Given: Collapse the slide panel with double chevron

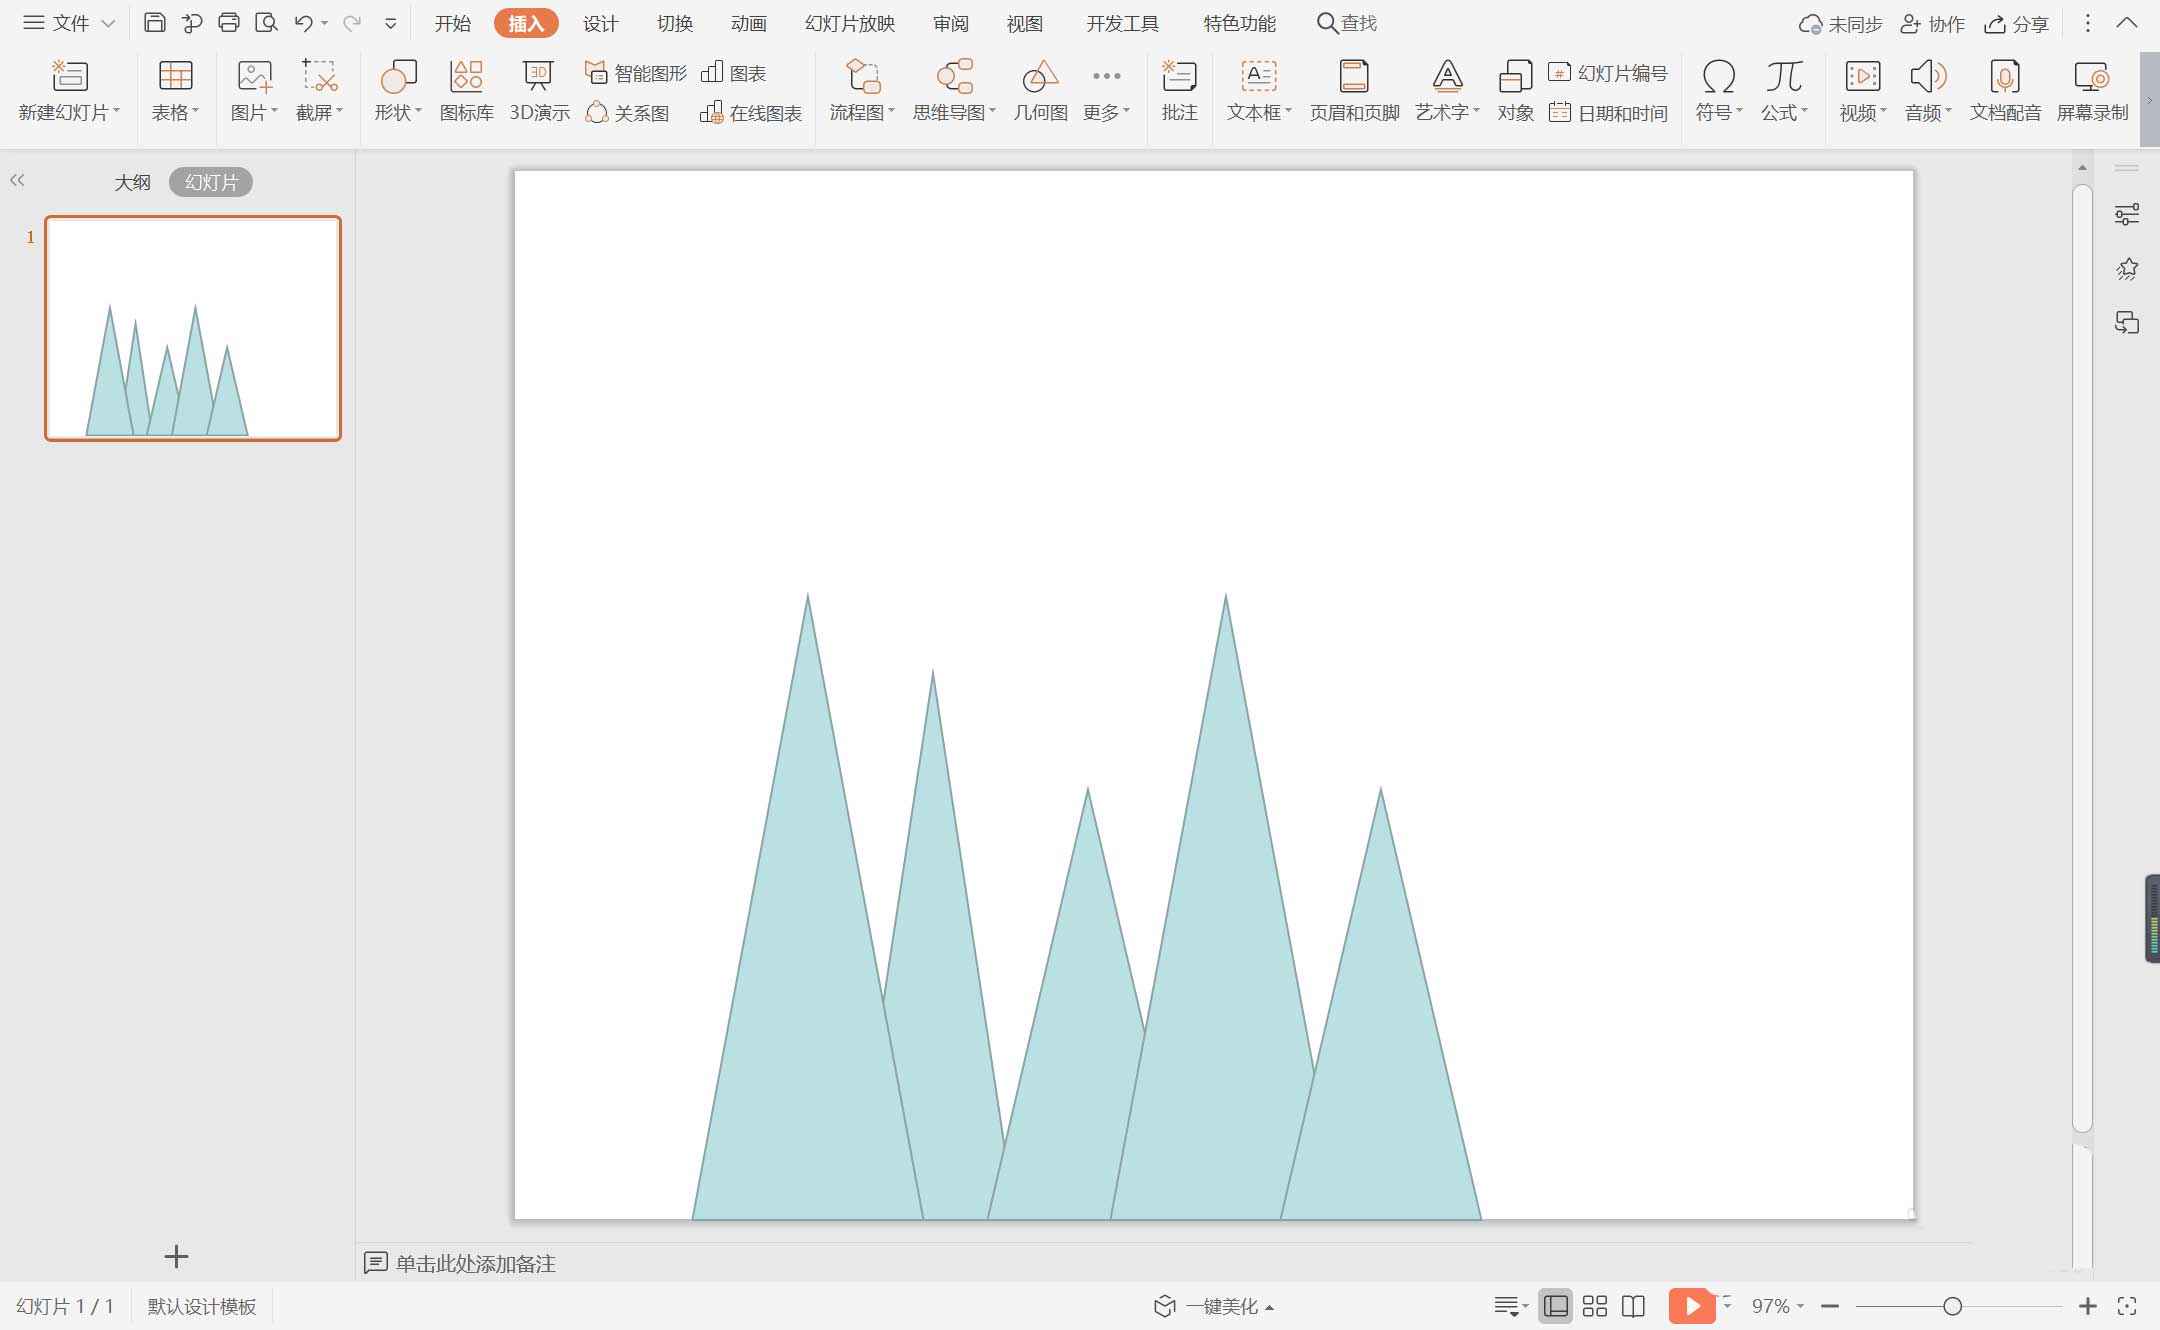Looking at the screenshot, I should (17, 180).
